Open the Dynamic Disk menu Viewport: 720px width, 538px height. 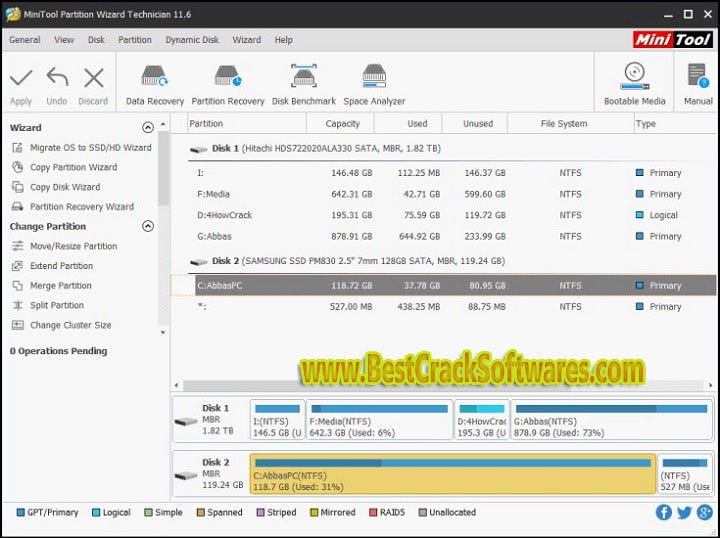(192, 40)
